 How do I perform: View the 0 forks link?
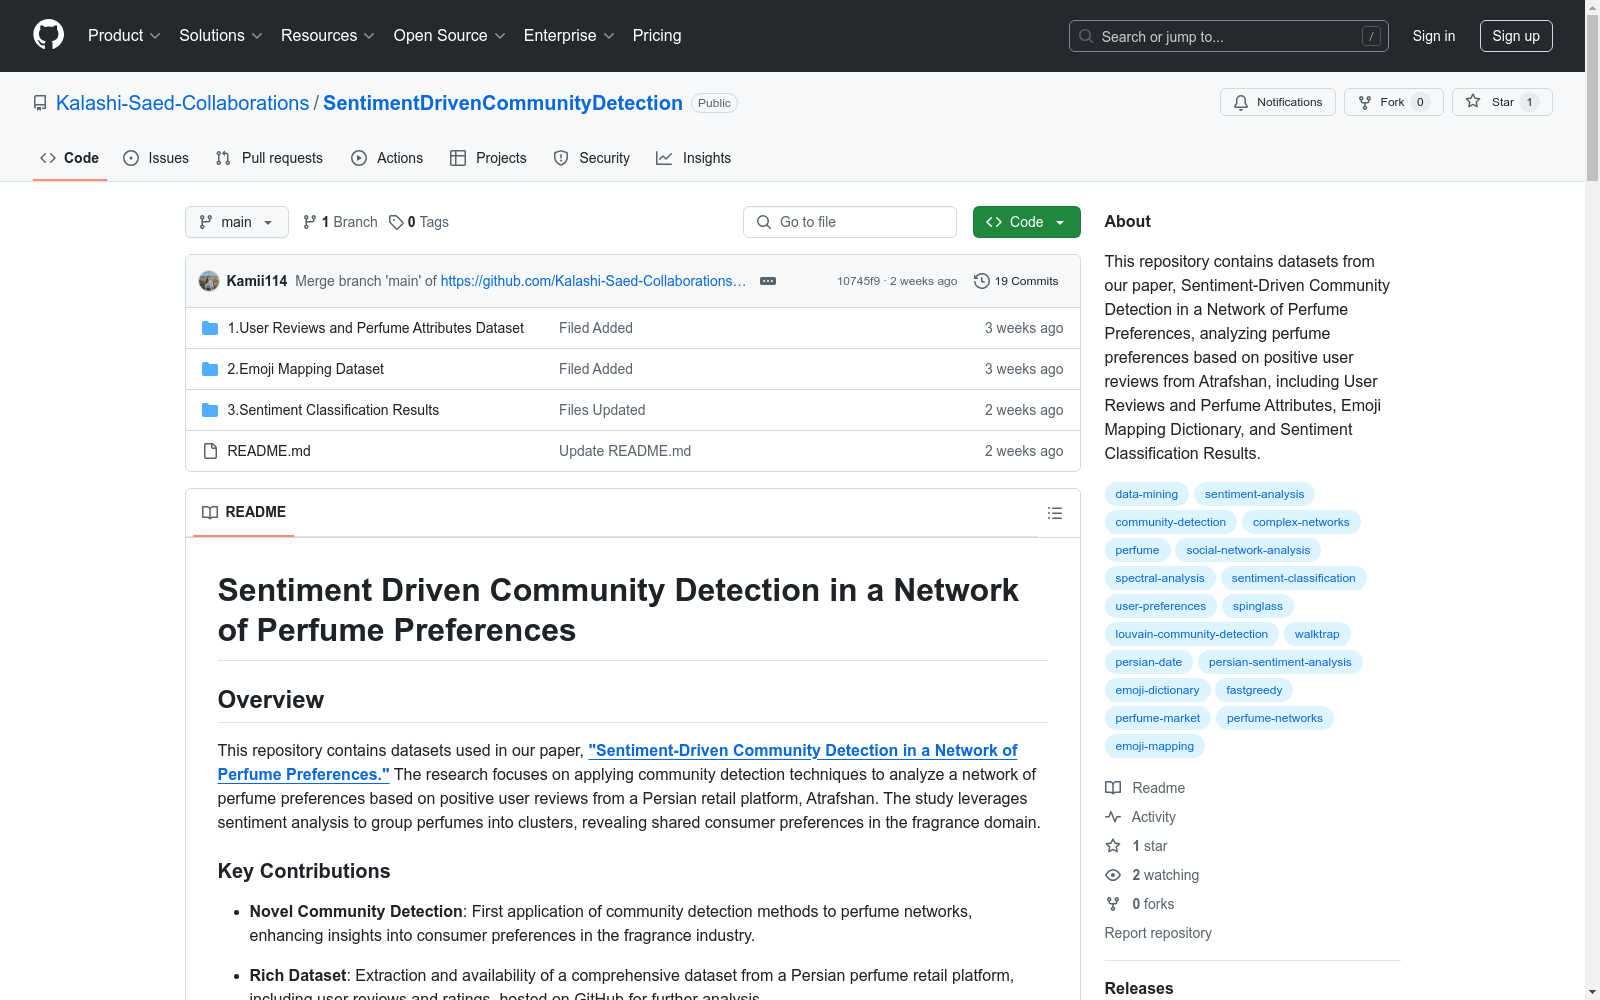(x=1140, y=904)
